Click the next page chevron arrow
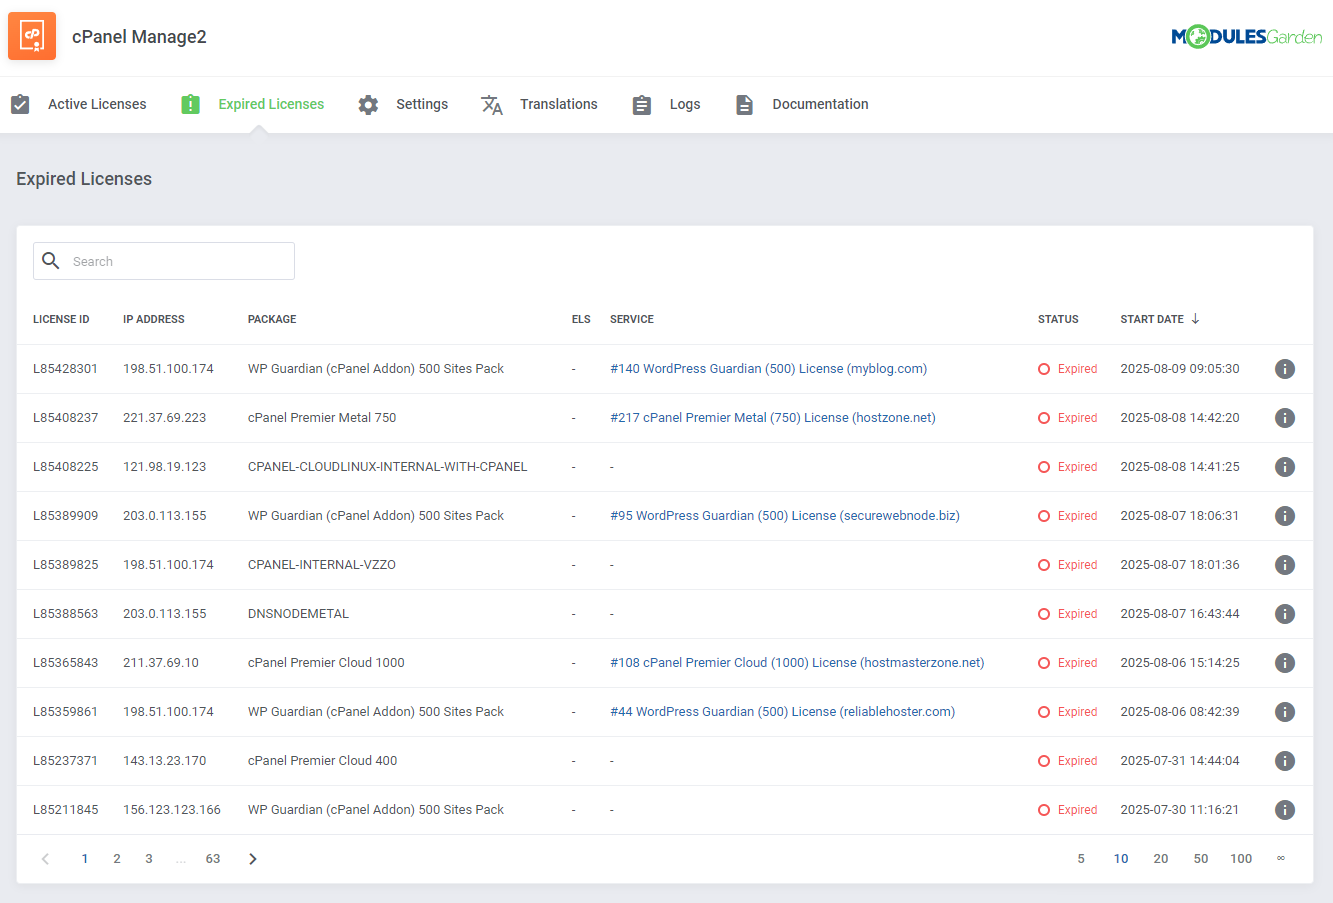Viewport: 1333px width, 903px height. pos(252,858)
